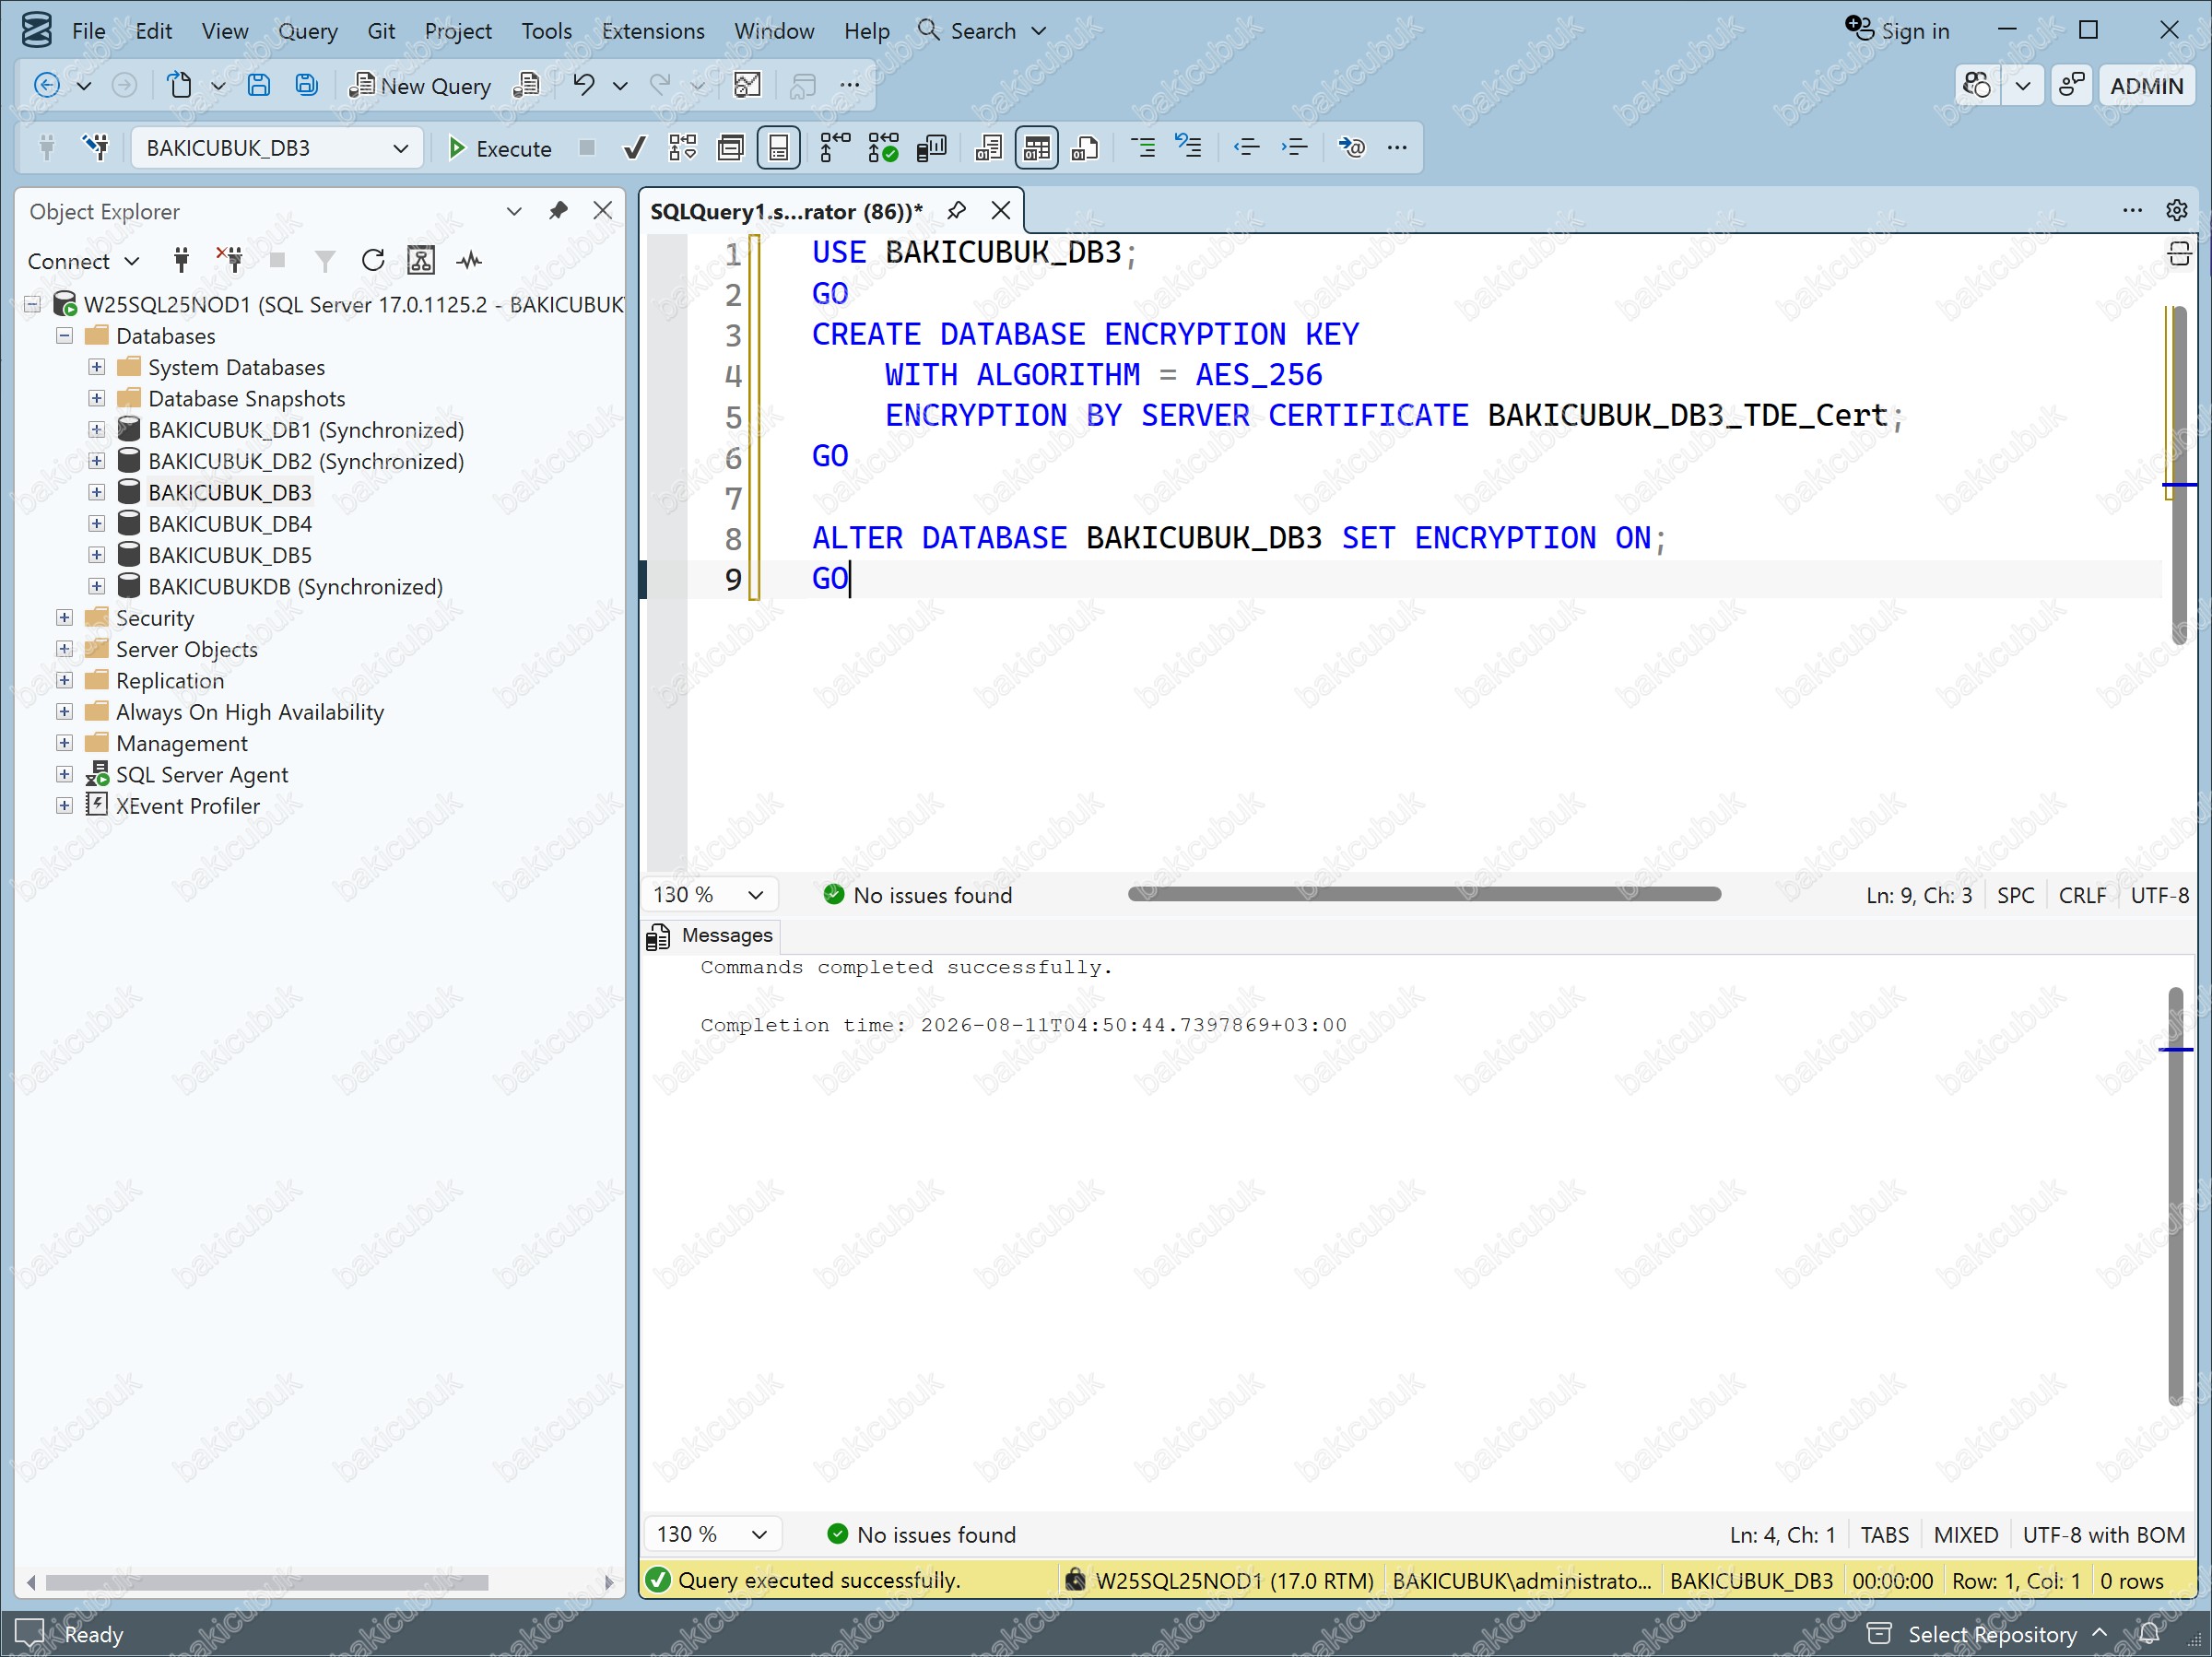Viewport: 2212px width, 1657px height.
Task: Toggle Results to File output mode
Action: click(1085, 148)
